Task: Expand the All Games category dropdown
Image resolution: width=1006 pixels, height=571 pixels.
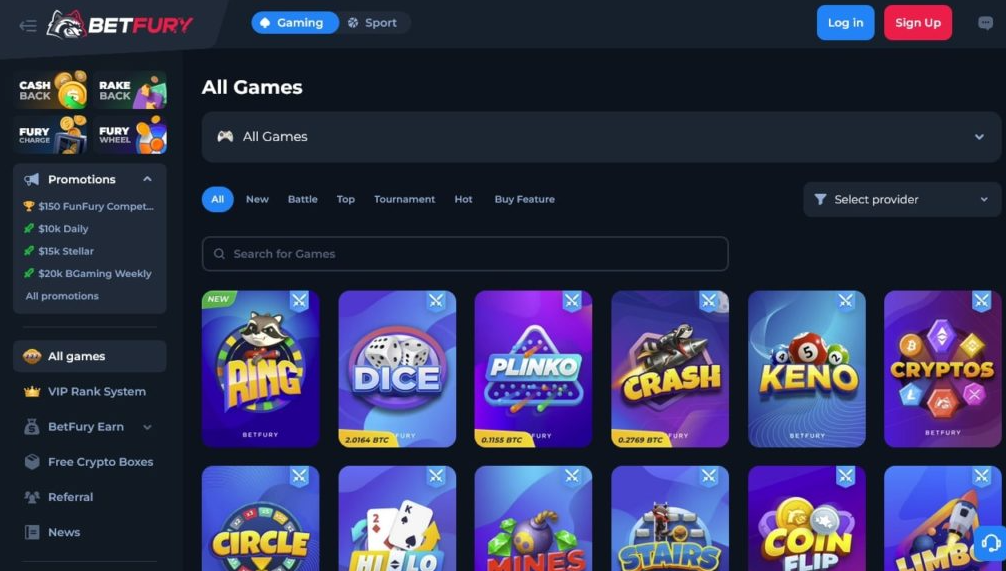Action: click(x=601, y=137)
